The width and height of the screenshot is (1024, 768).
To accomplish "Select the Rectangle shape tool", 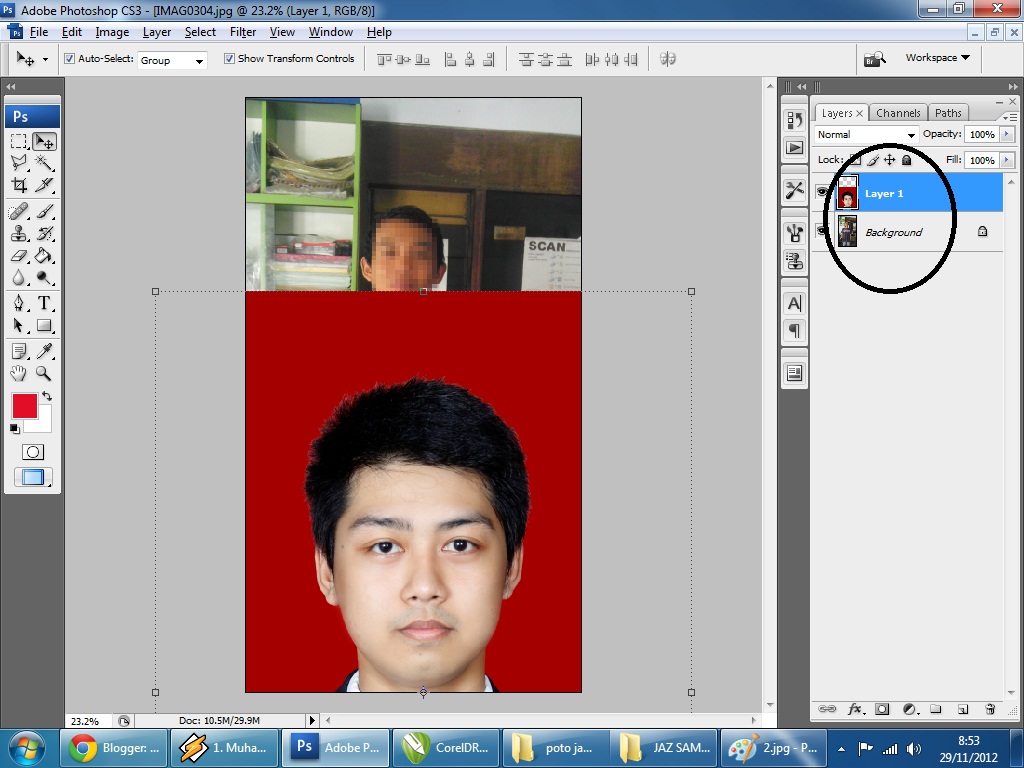I will point(44,325).
